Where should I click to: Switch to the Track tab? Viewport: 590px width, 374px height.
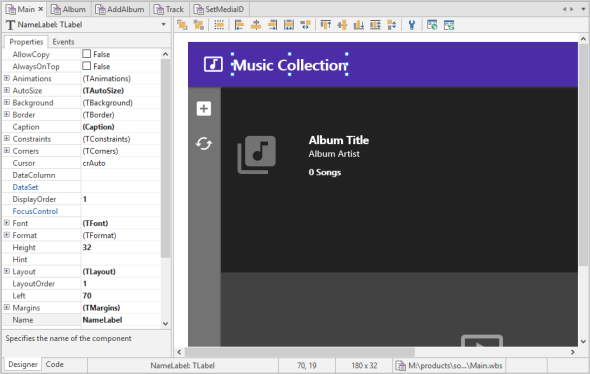pos(169,9)
